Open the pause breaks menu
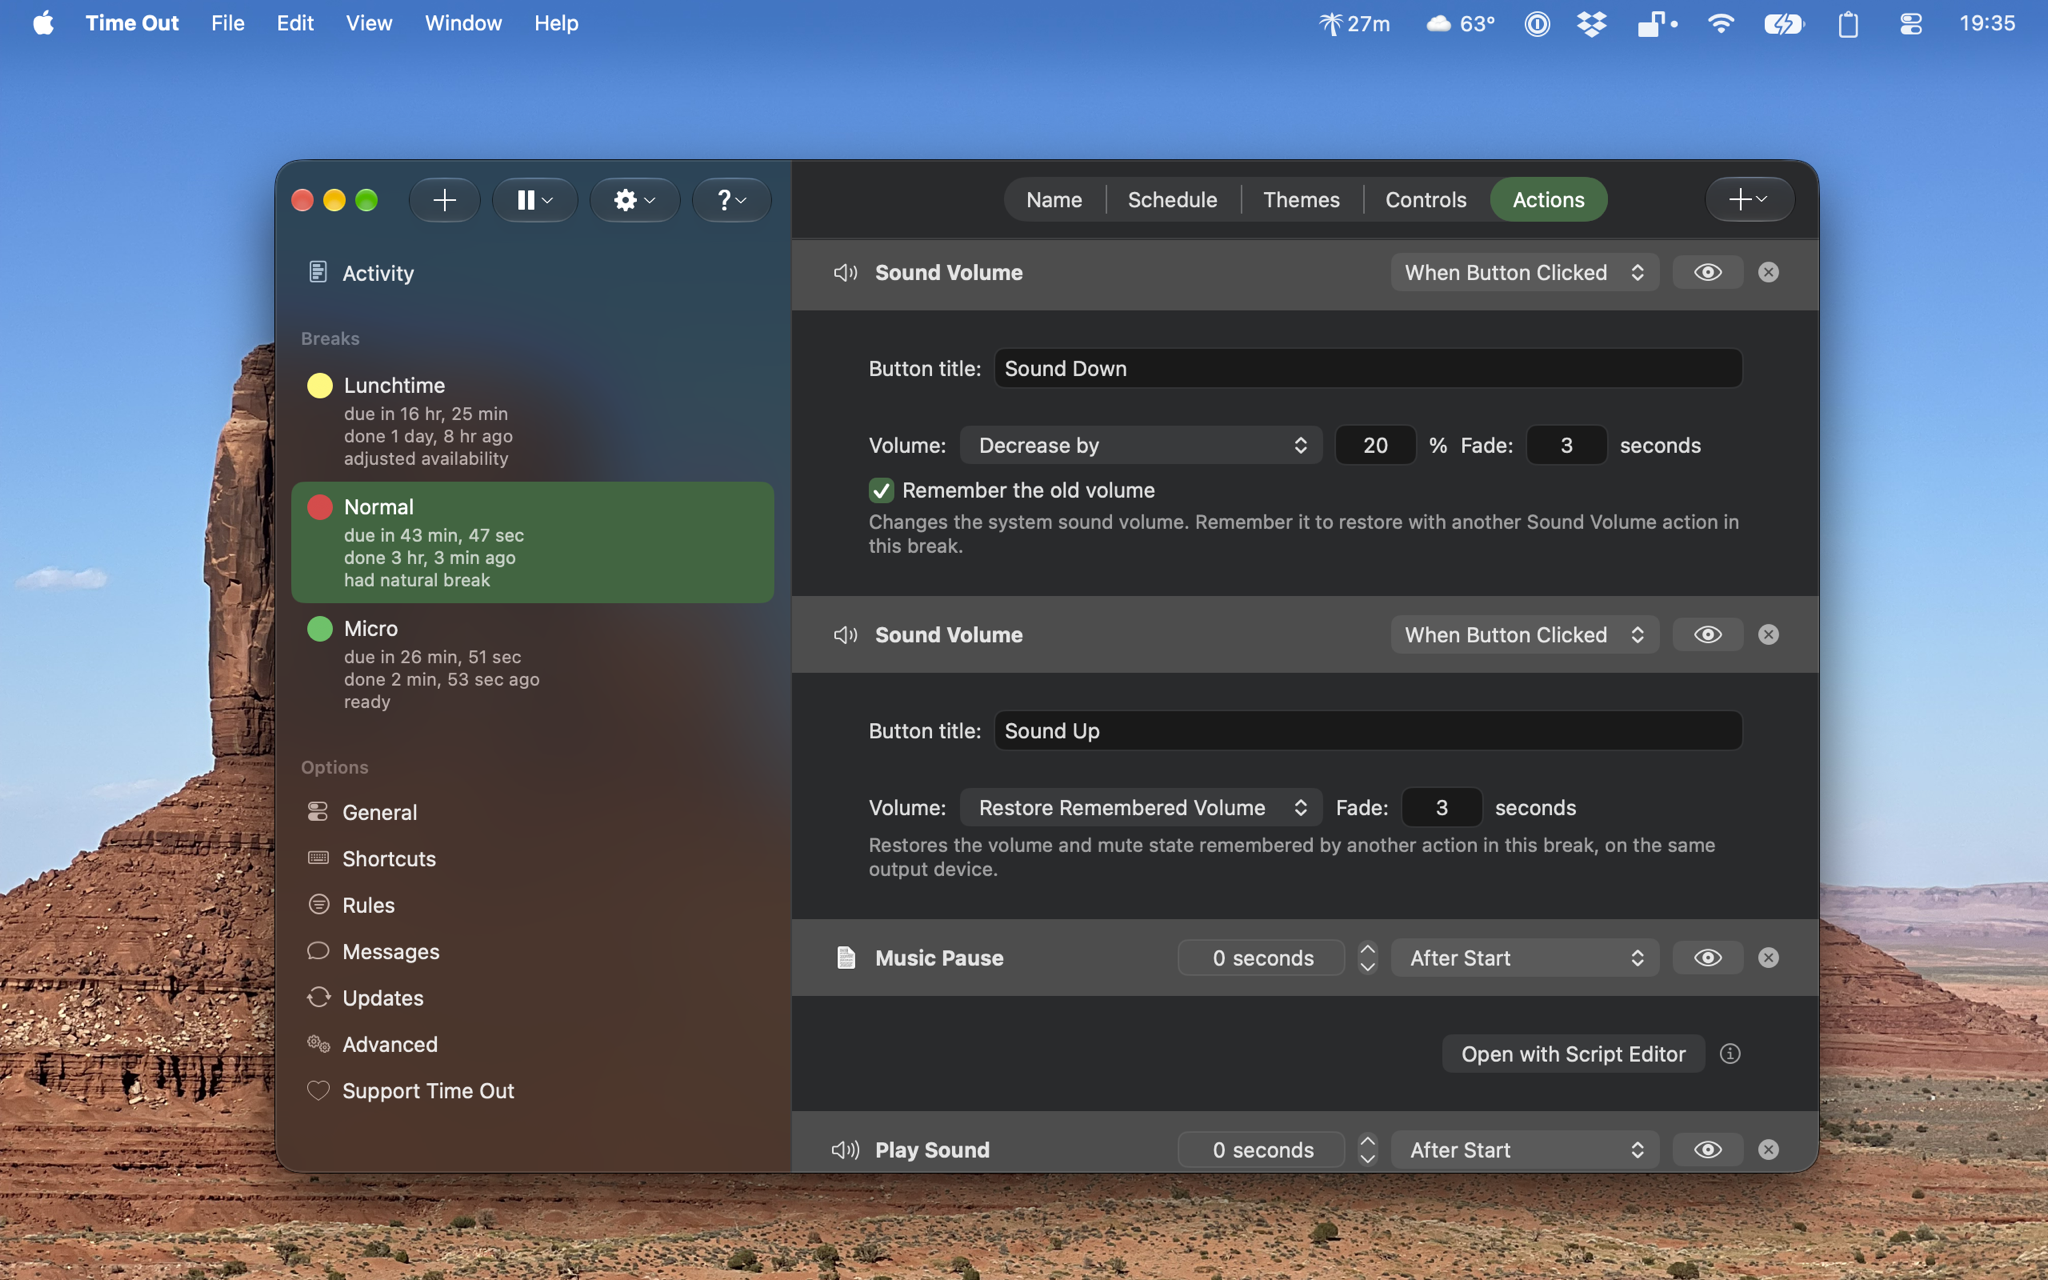Image resolution: width=2048 pixels, height=1280 pixels. click(x=535, y=200)
